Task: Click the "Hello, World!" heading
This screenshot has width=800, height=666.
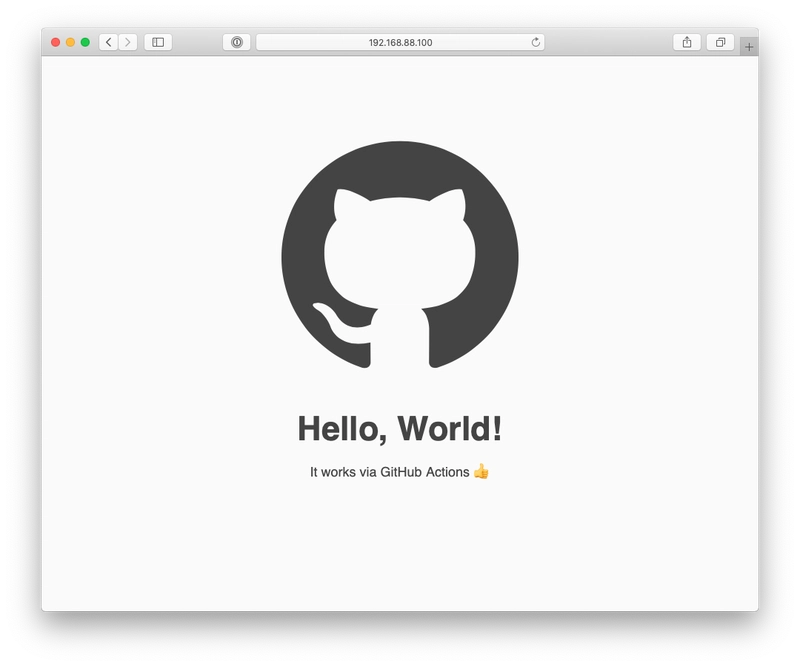Action: [x=400, y=429]
